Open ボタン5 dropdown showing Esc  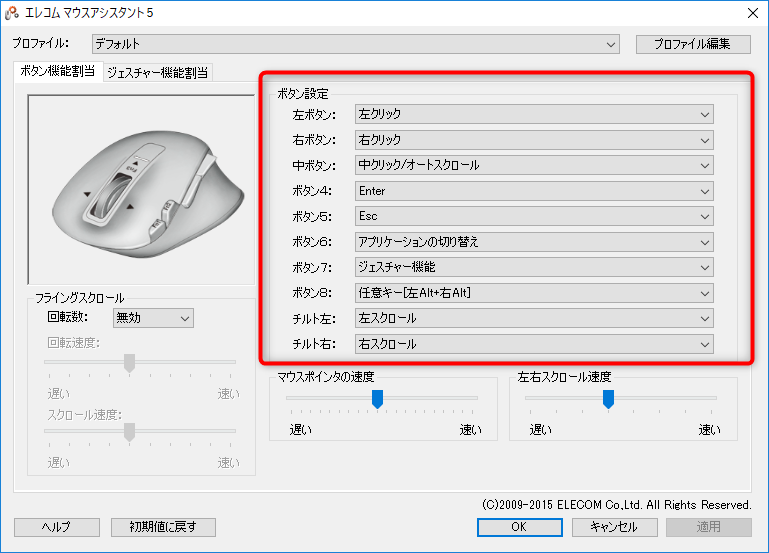(x=534, y=216)
